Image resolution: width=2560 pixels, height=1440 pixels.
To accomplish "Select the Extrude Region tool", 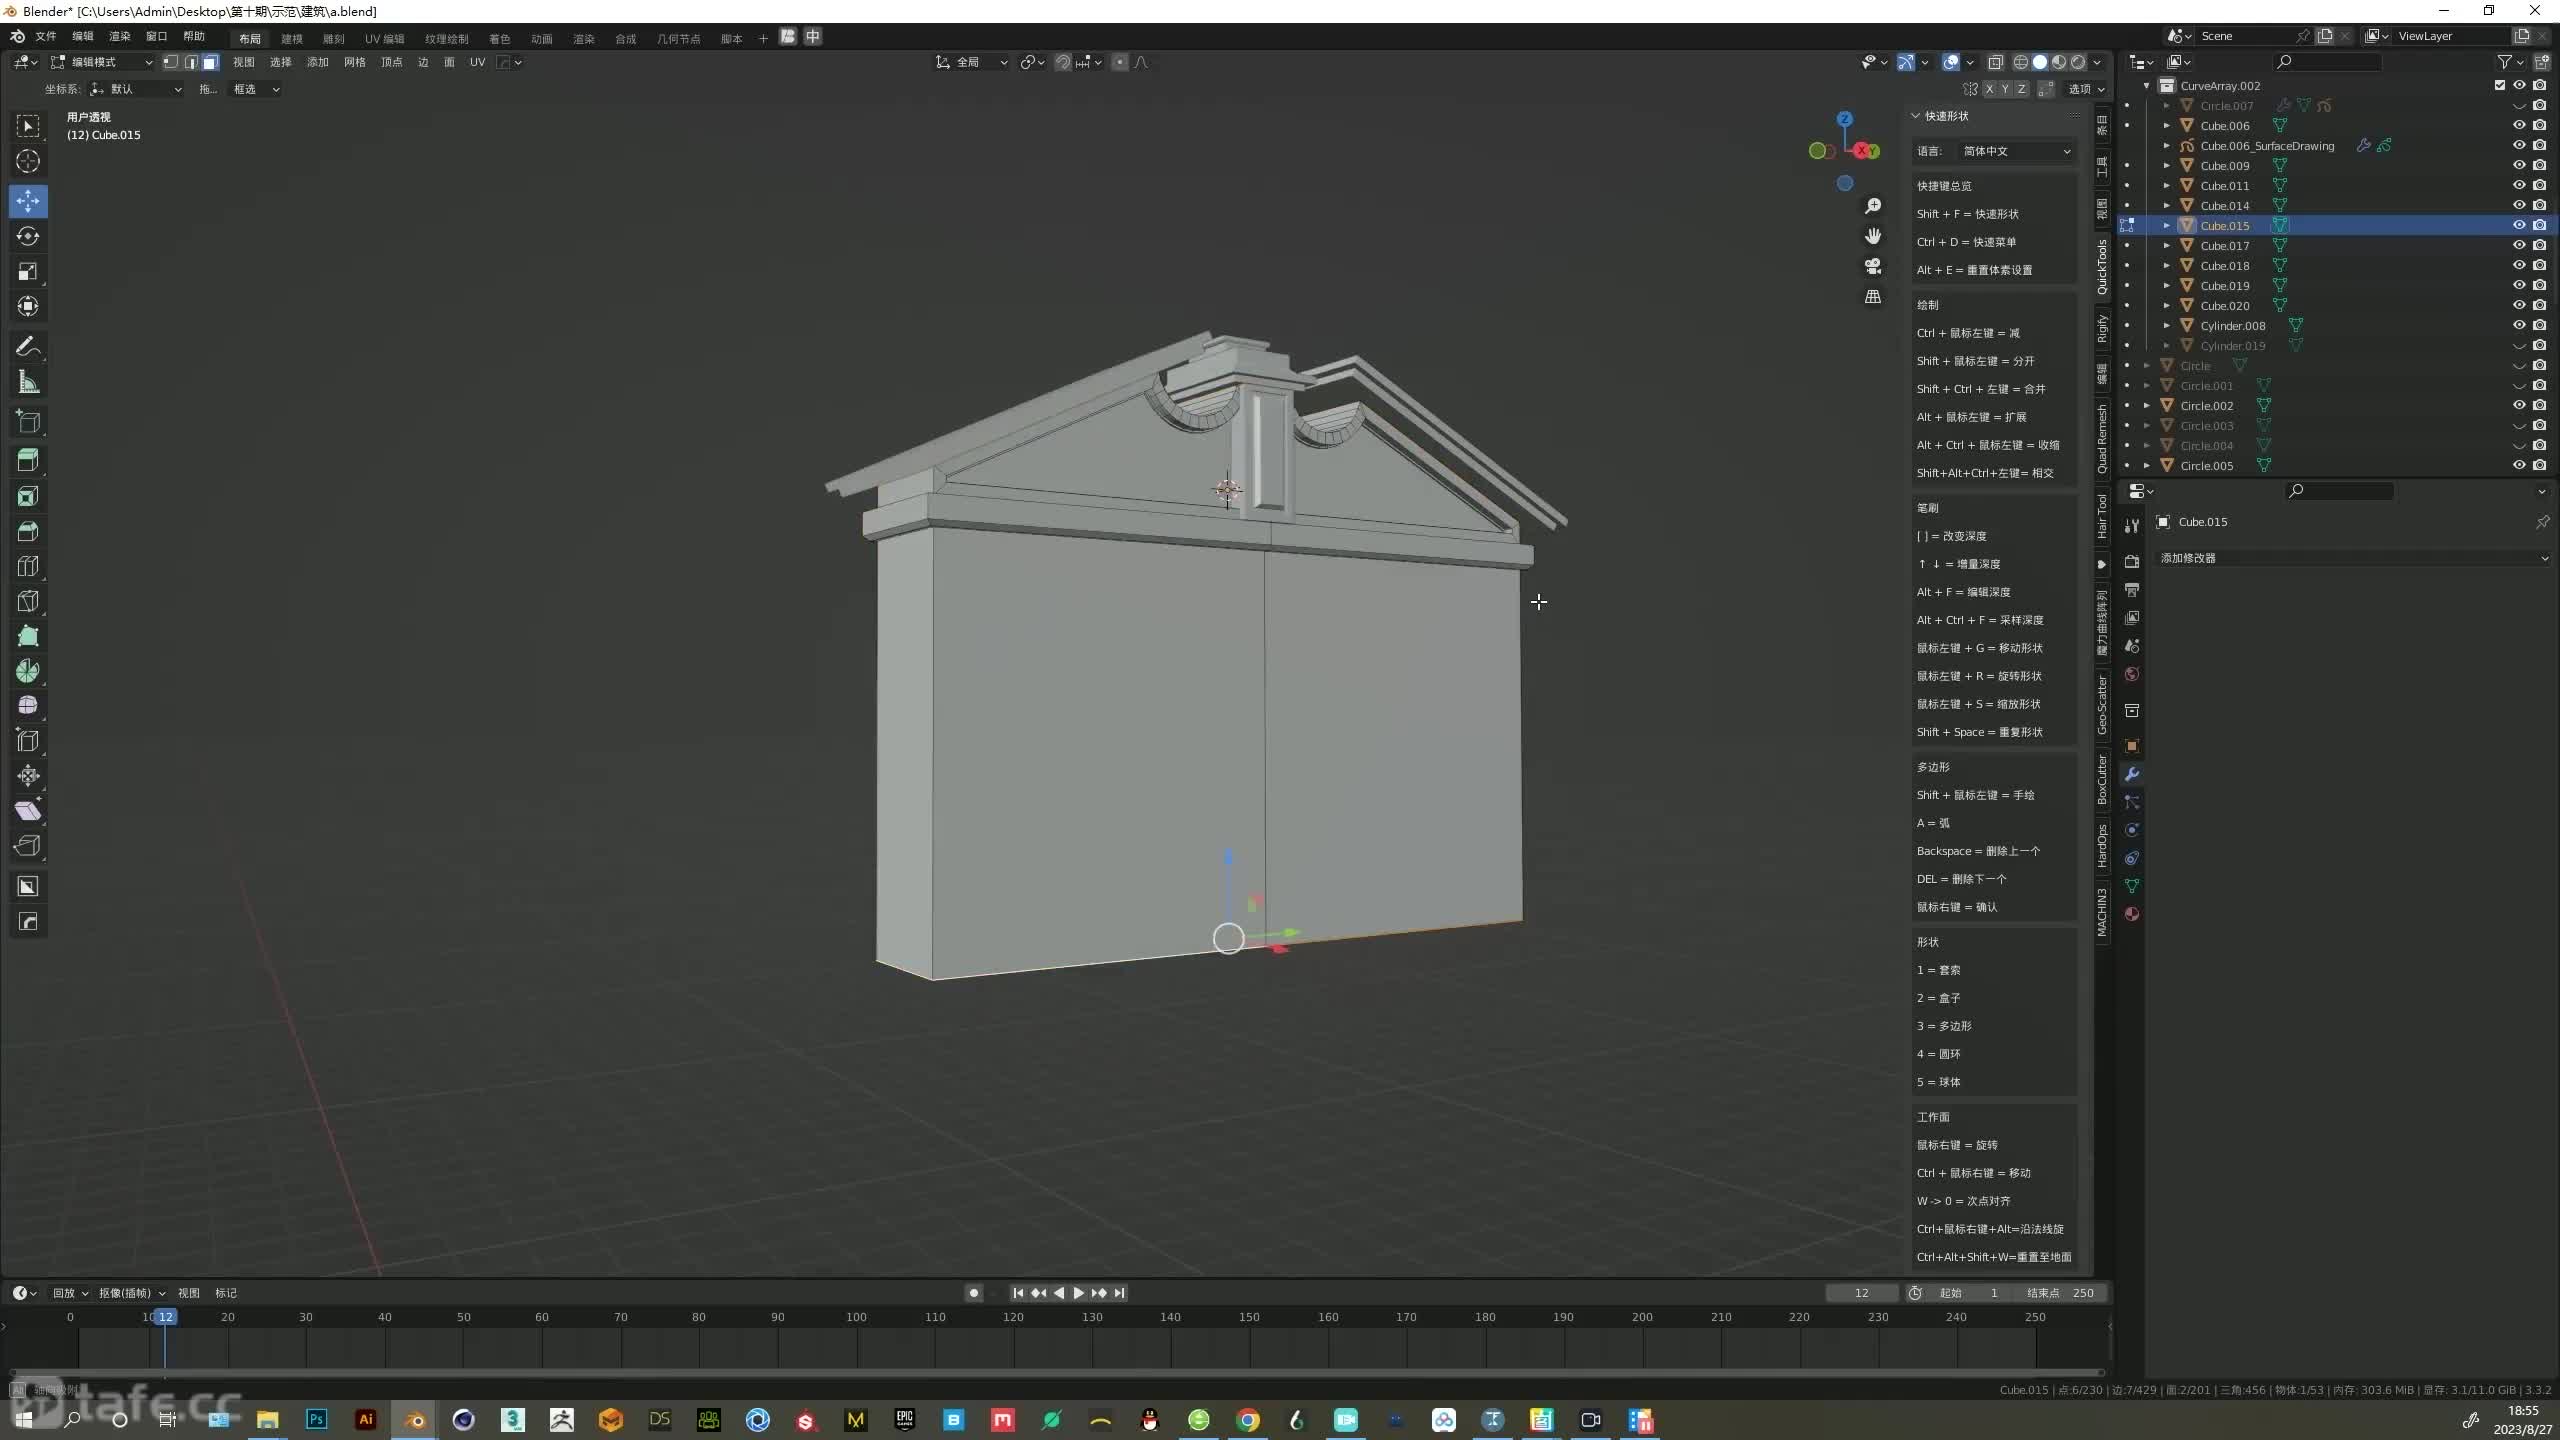I will [x=28, y=459].
